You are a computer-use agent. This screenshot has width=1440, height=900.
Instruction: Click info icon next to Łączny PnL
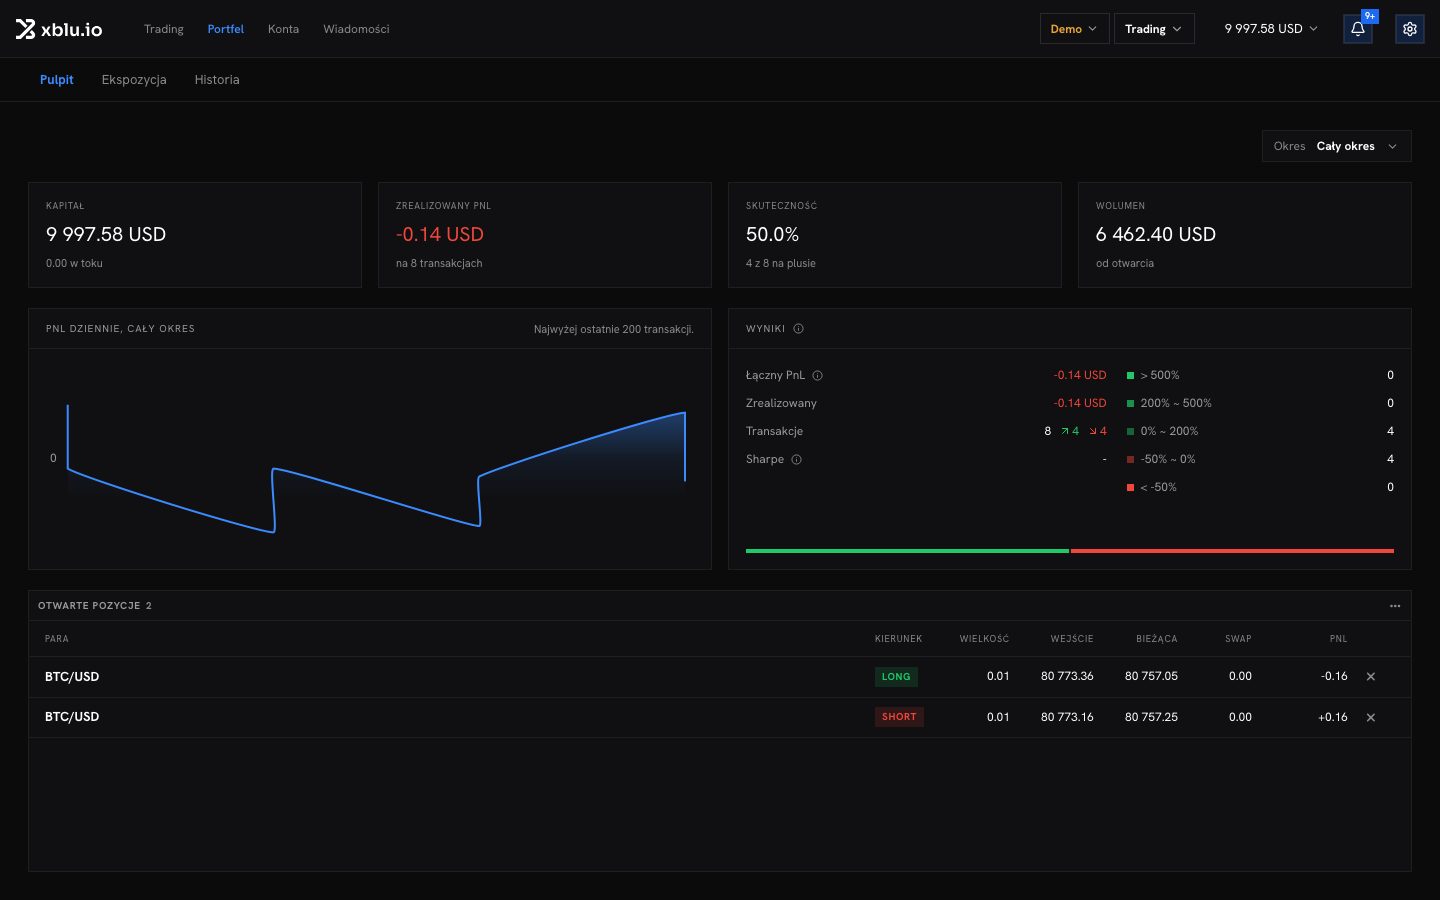coord(817,376)
